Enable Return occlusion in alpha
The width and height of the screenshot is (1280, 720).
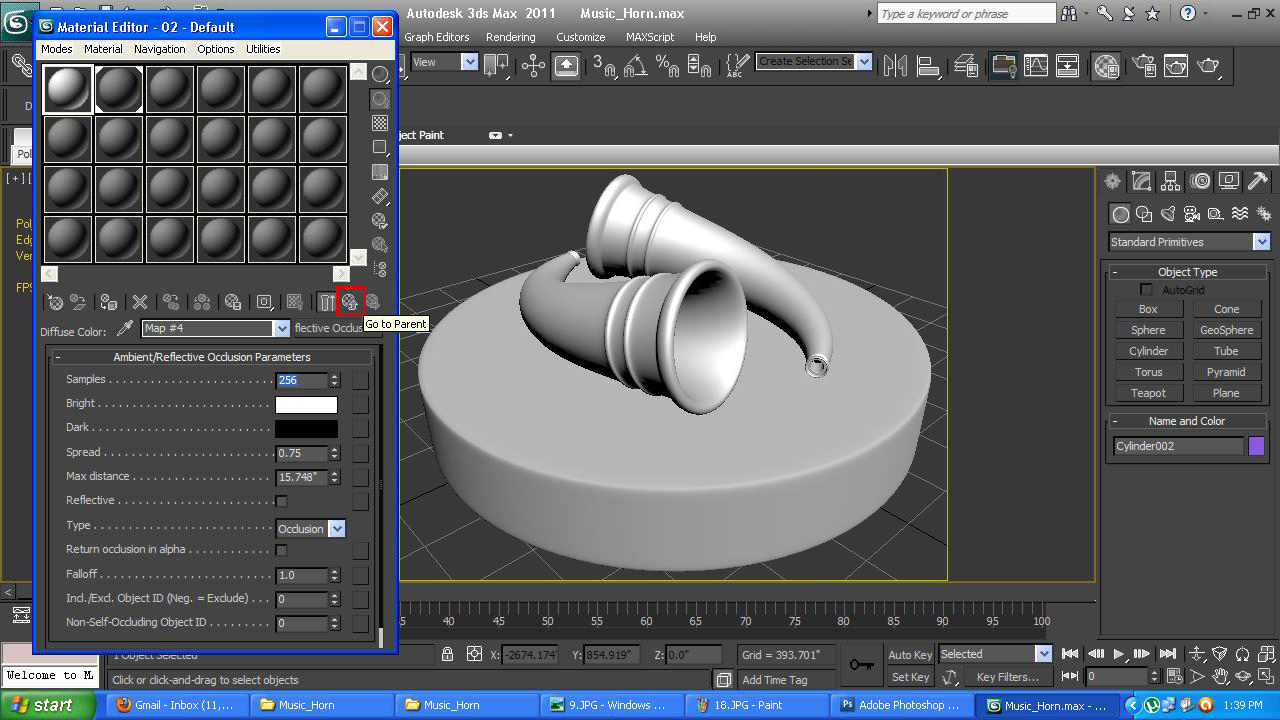click(281, 550)
